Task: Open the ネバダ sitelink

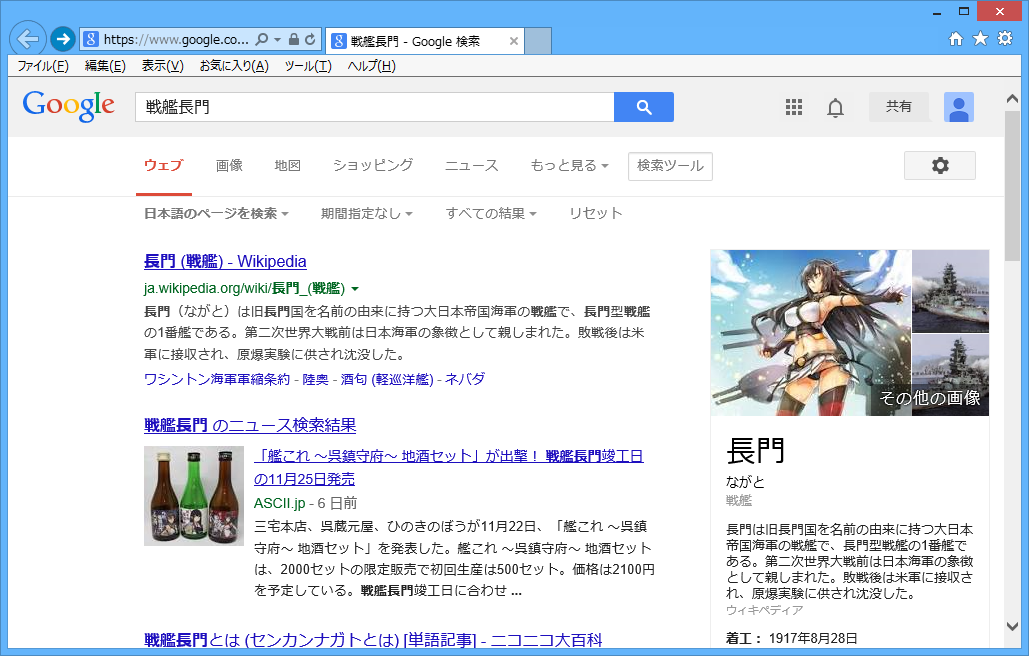Action: pos(465,379)
